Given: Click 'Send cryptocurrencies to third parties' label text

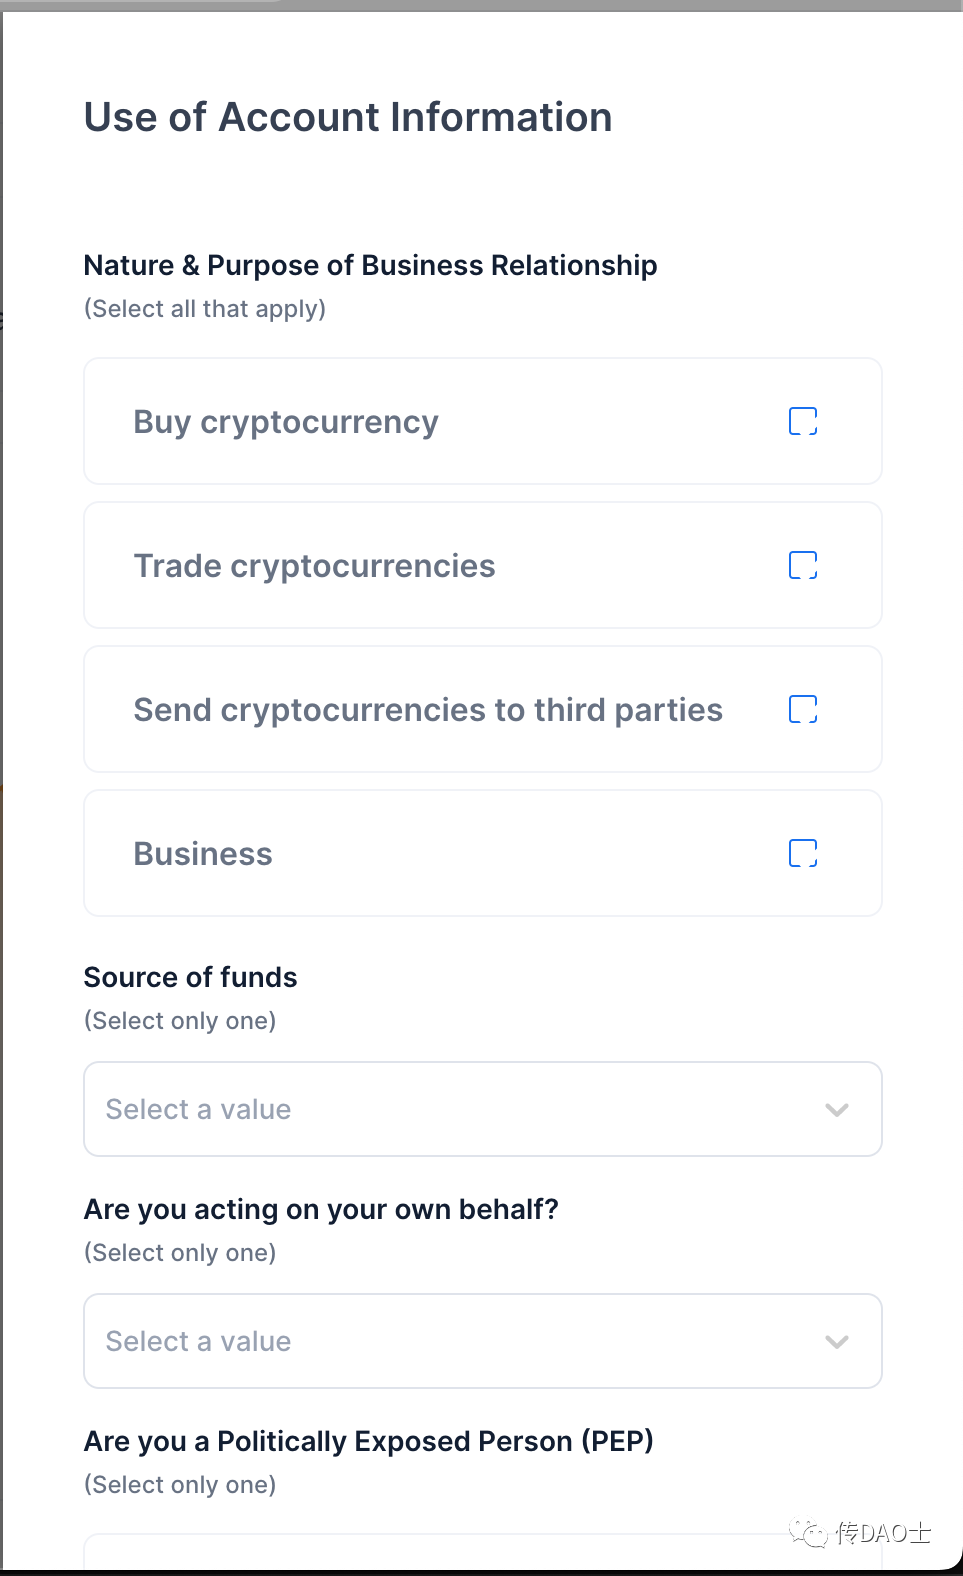Looking at the screenshot, I should click(428, 710).
